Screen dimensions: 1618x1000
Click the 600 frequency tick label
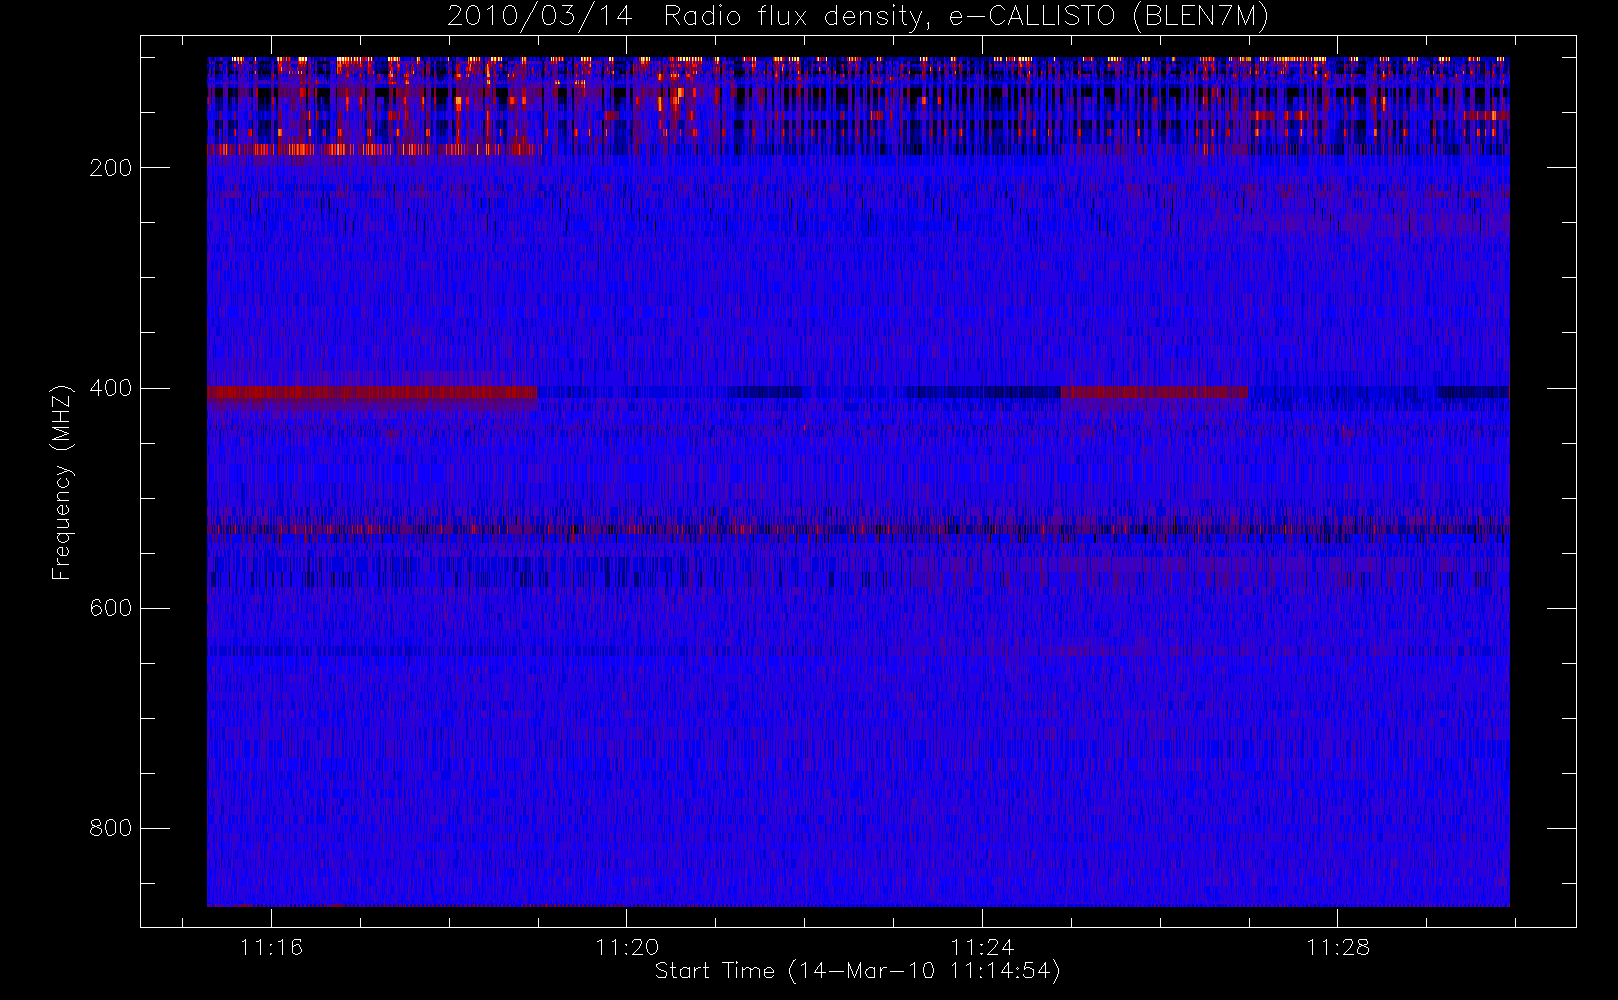[x=110, y=608]
